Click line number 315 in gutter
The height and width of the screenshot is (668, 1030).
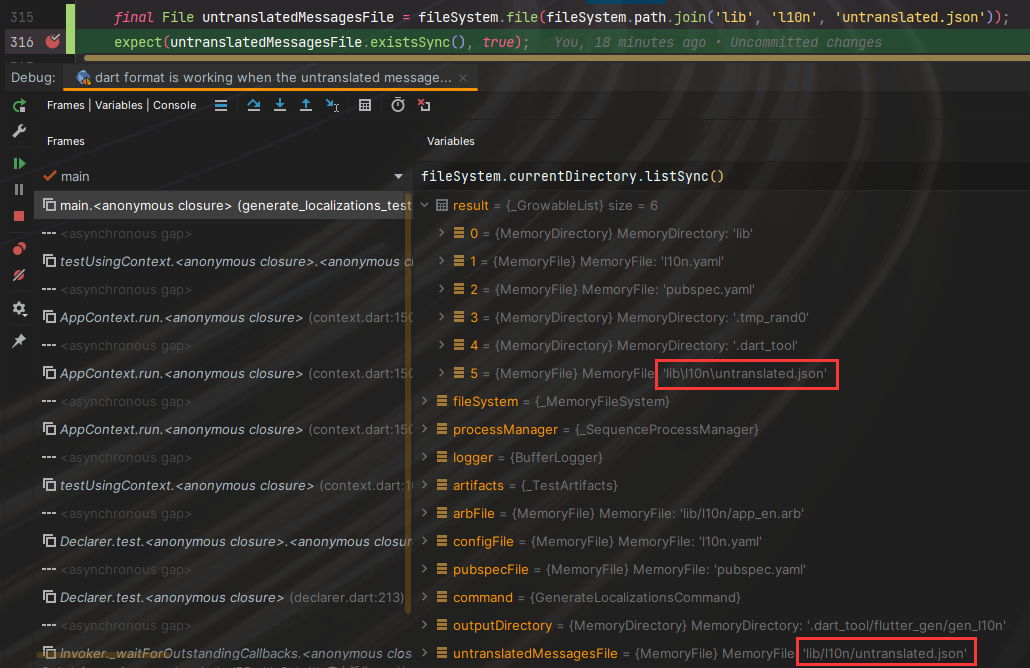(x=22, y=17)
